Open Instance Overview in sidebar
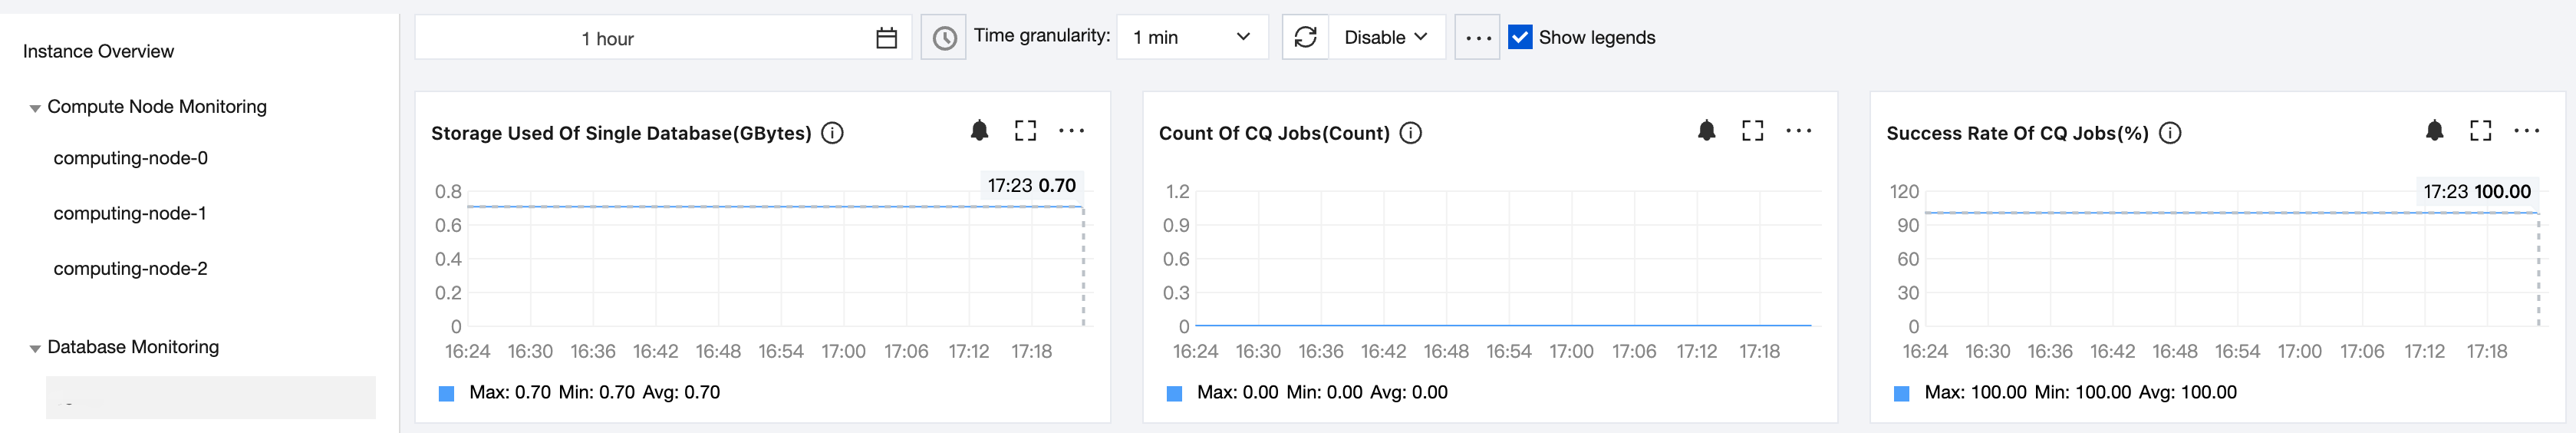The width and height of the screenshot is (2576, 433). pos(98,51)
